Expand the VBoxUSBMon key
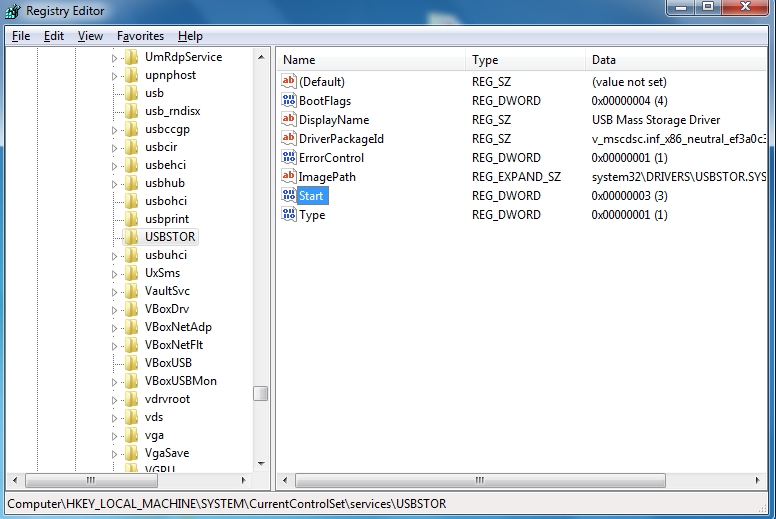The image size is (776, 519). tap(114, 382)
